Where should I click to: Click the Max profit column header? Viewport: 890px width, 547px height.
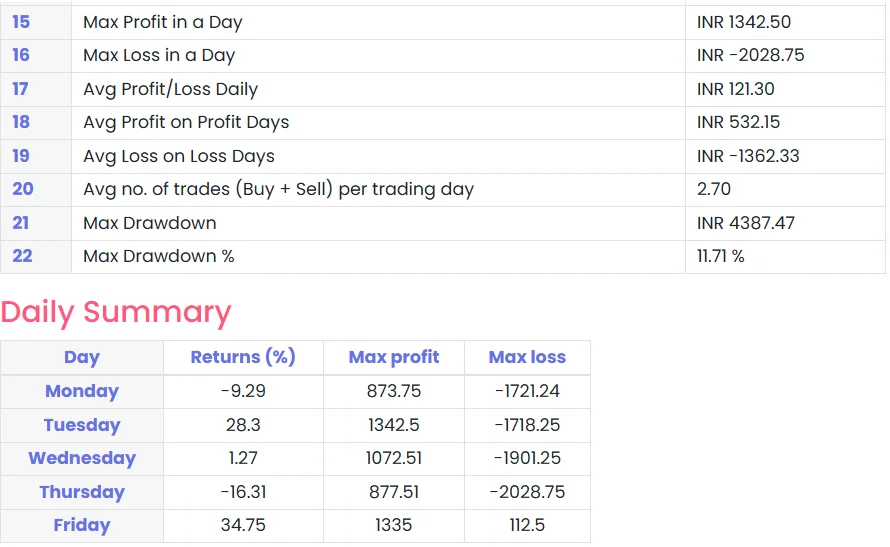point(394,357)
